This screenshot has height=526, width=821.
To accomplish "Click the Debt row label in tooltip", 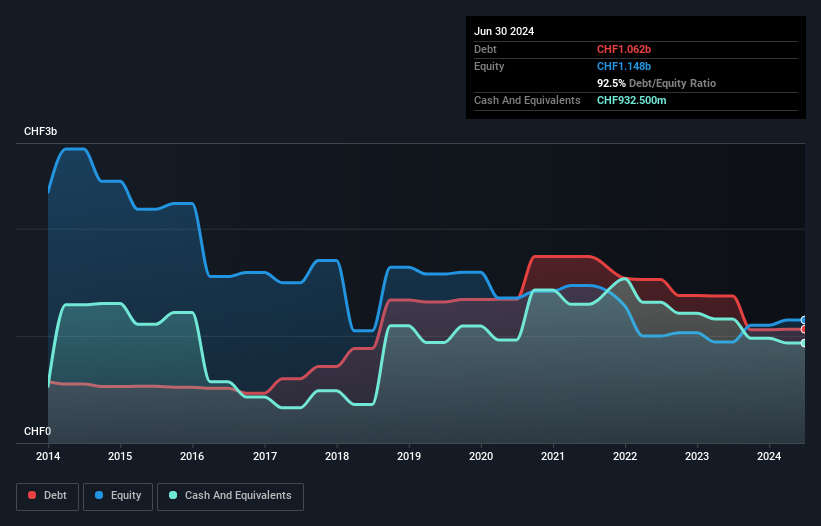I will coord(485,49).
